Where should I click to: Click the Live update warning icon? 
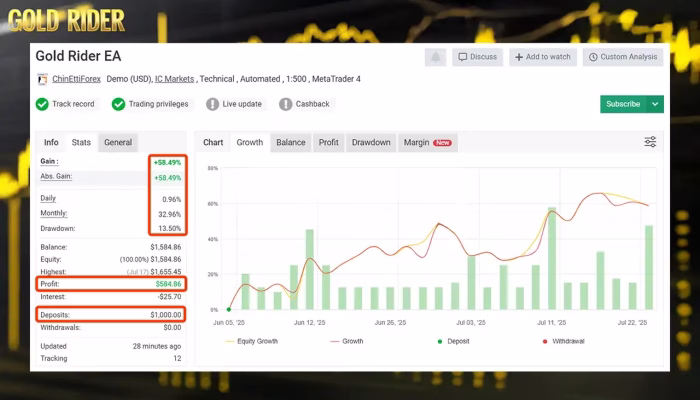212,104
